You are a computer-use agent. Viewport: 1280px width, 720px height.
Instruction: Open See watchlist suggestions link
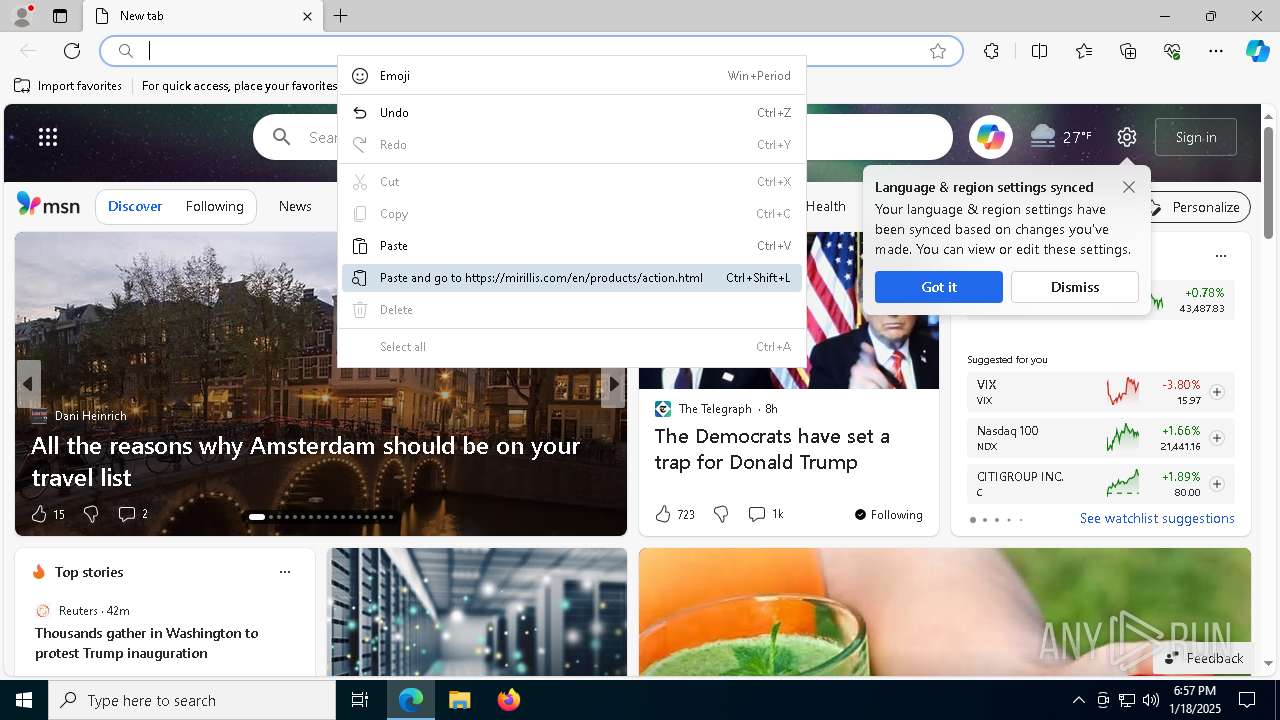[1157, 518]
